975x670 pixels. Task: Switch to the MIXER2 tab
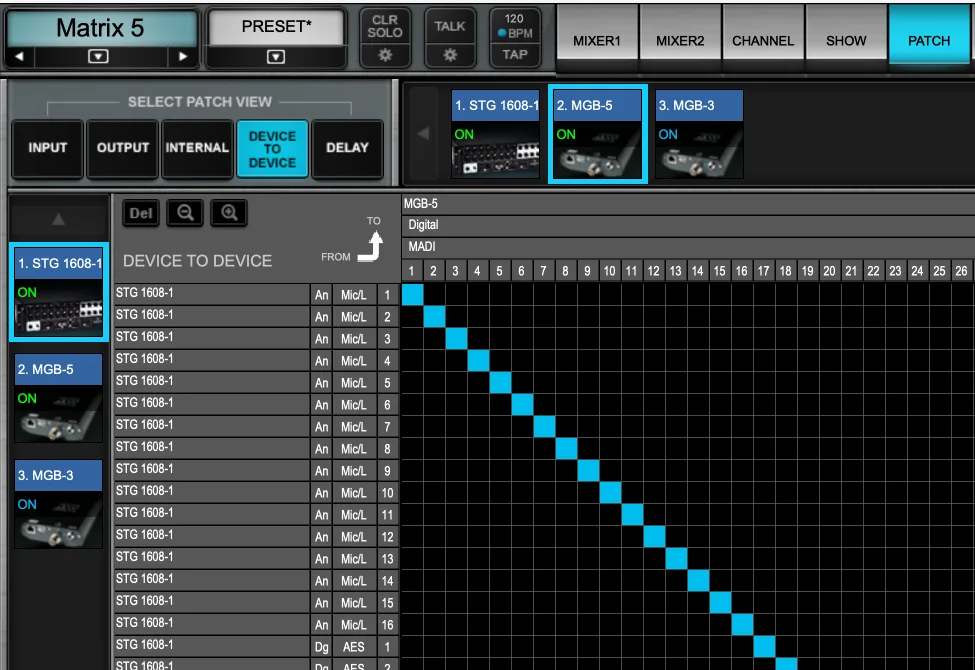(680, 41)
